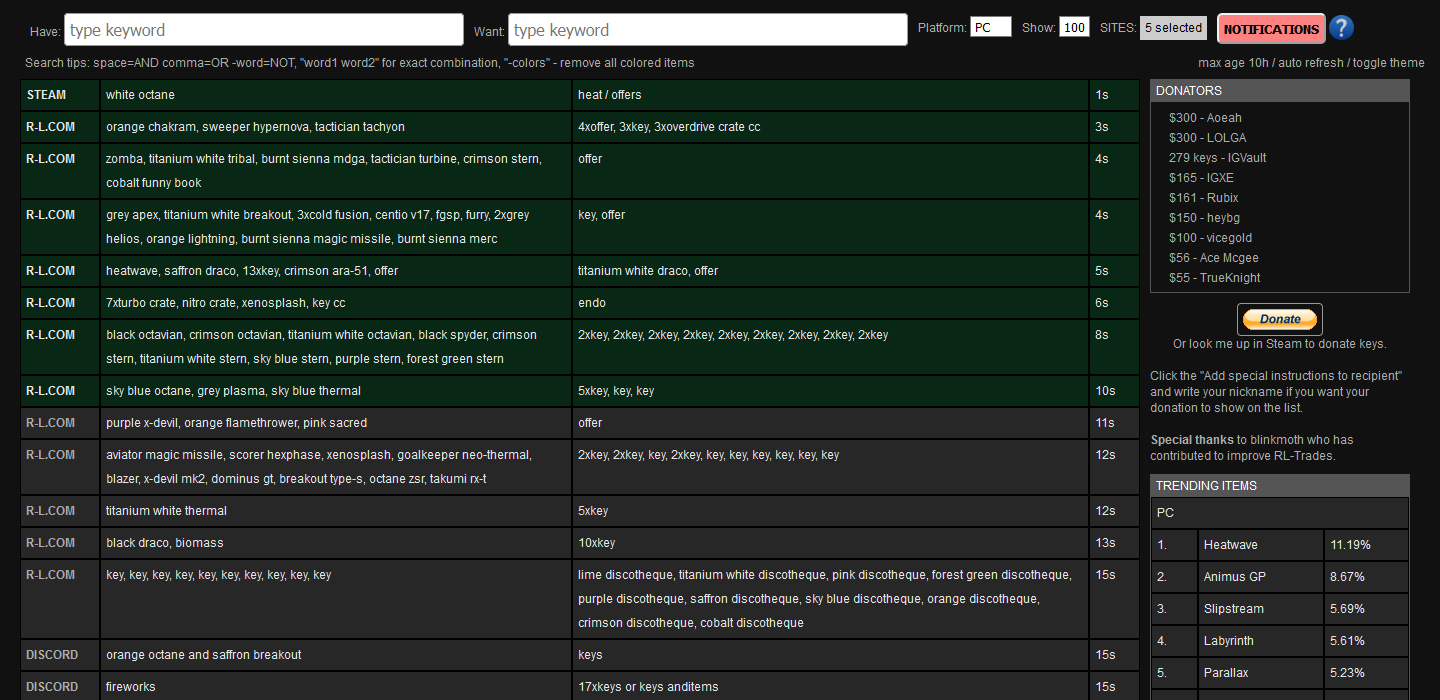Click the NOTIFICATIONS button
This screenshot has width=1440, height=700.
tap(1271, 29)
